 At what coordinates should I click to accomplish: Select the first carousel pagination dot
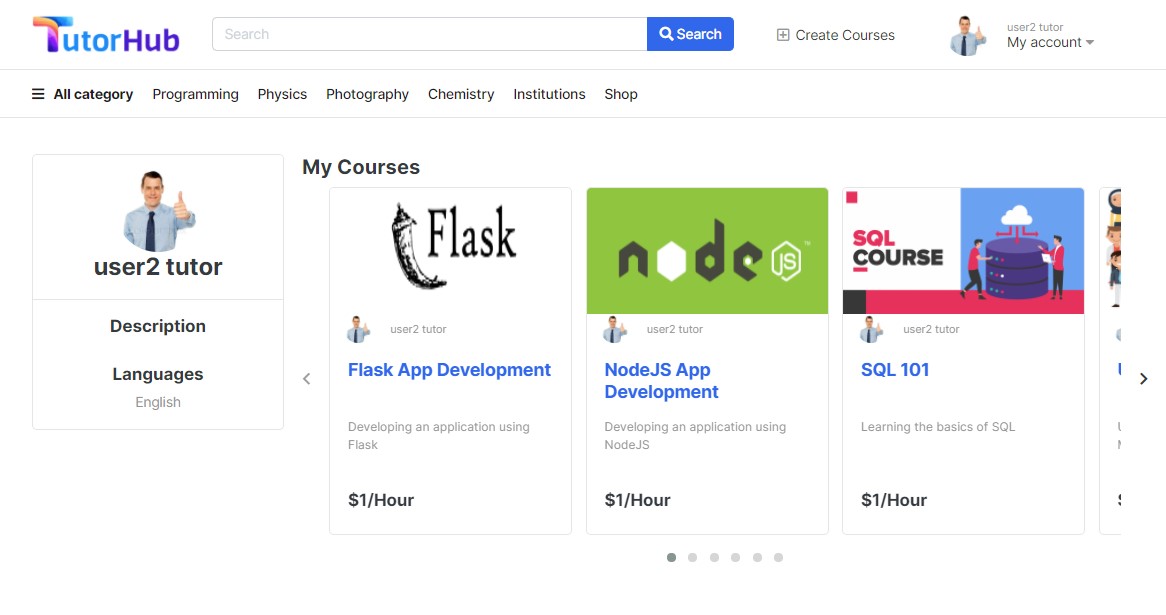671,557
